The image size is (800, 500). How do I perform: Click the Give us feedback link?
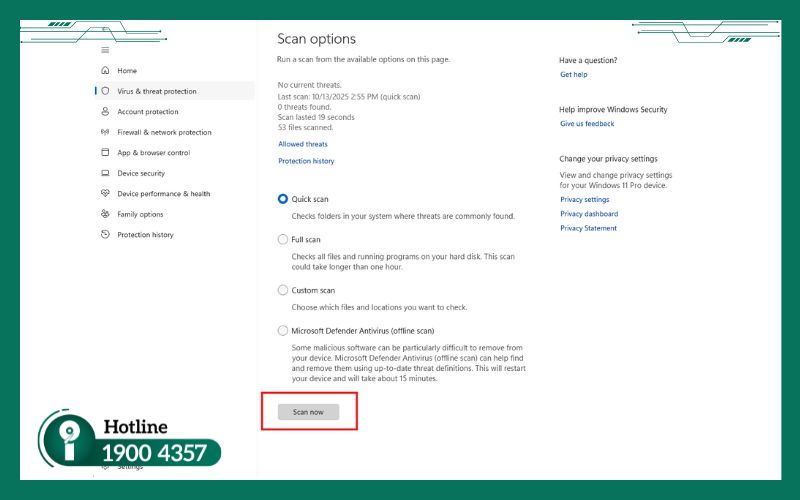(587, 124)
